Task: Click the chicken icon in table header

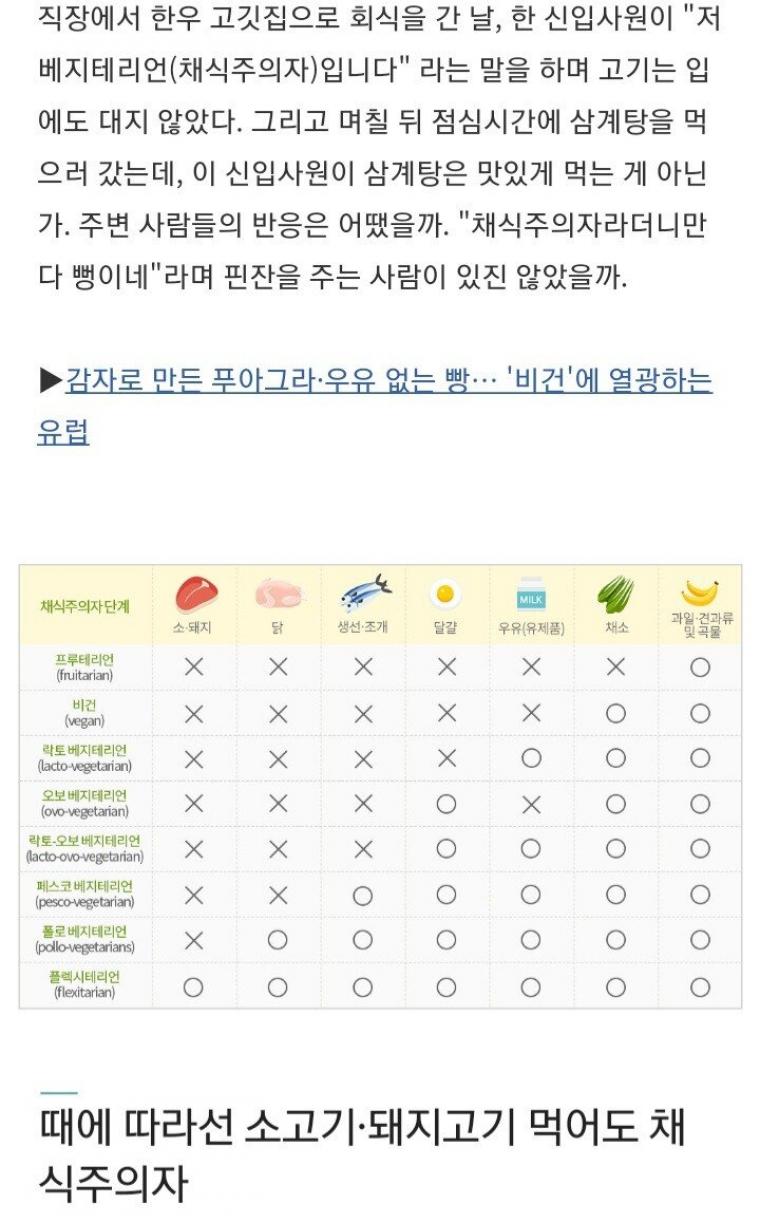Action: click(278, 595)
